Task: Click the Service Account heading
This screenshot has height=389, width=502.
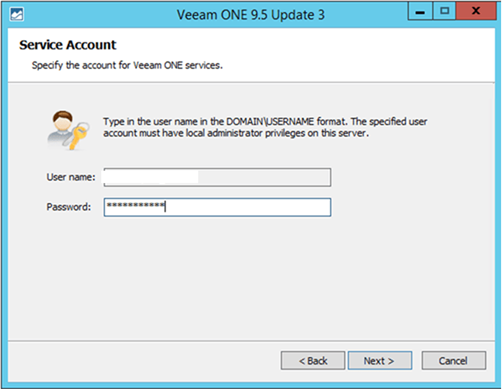Action: click(x=68, y=45)
